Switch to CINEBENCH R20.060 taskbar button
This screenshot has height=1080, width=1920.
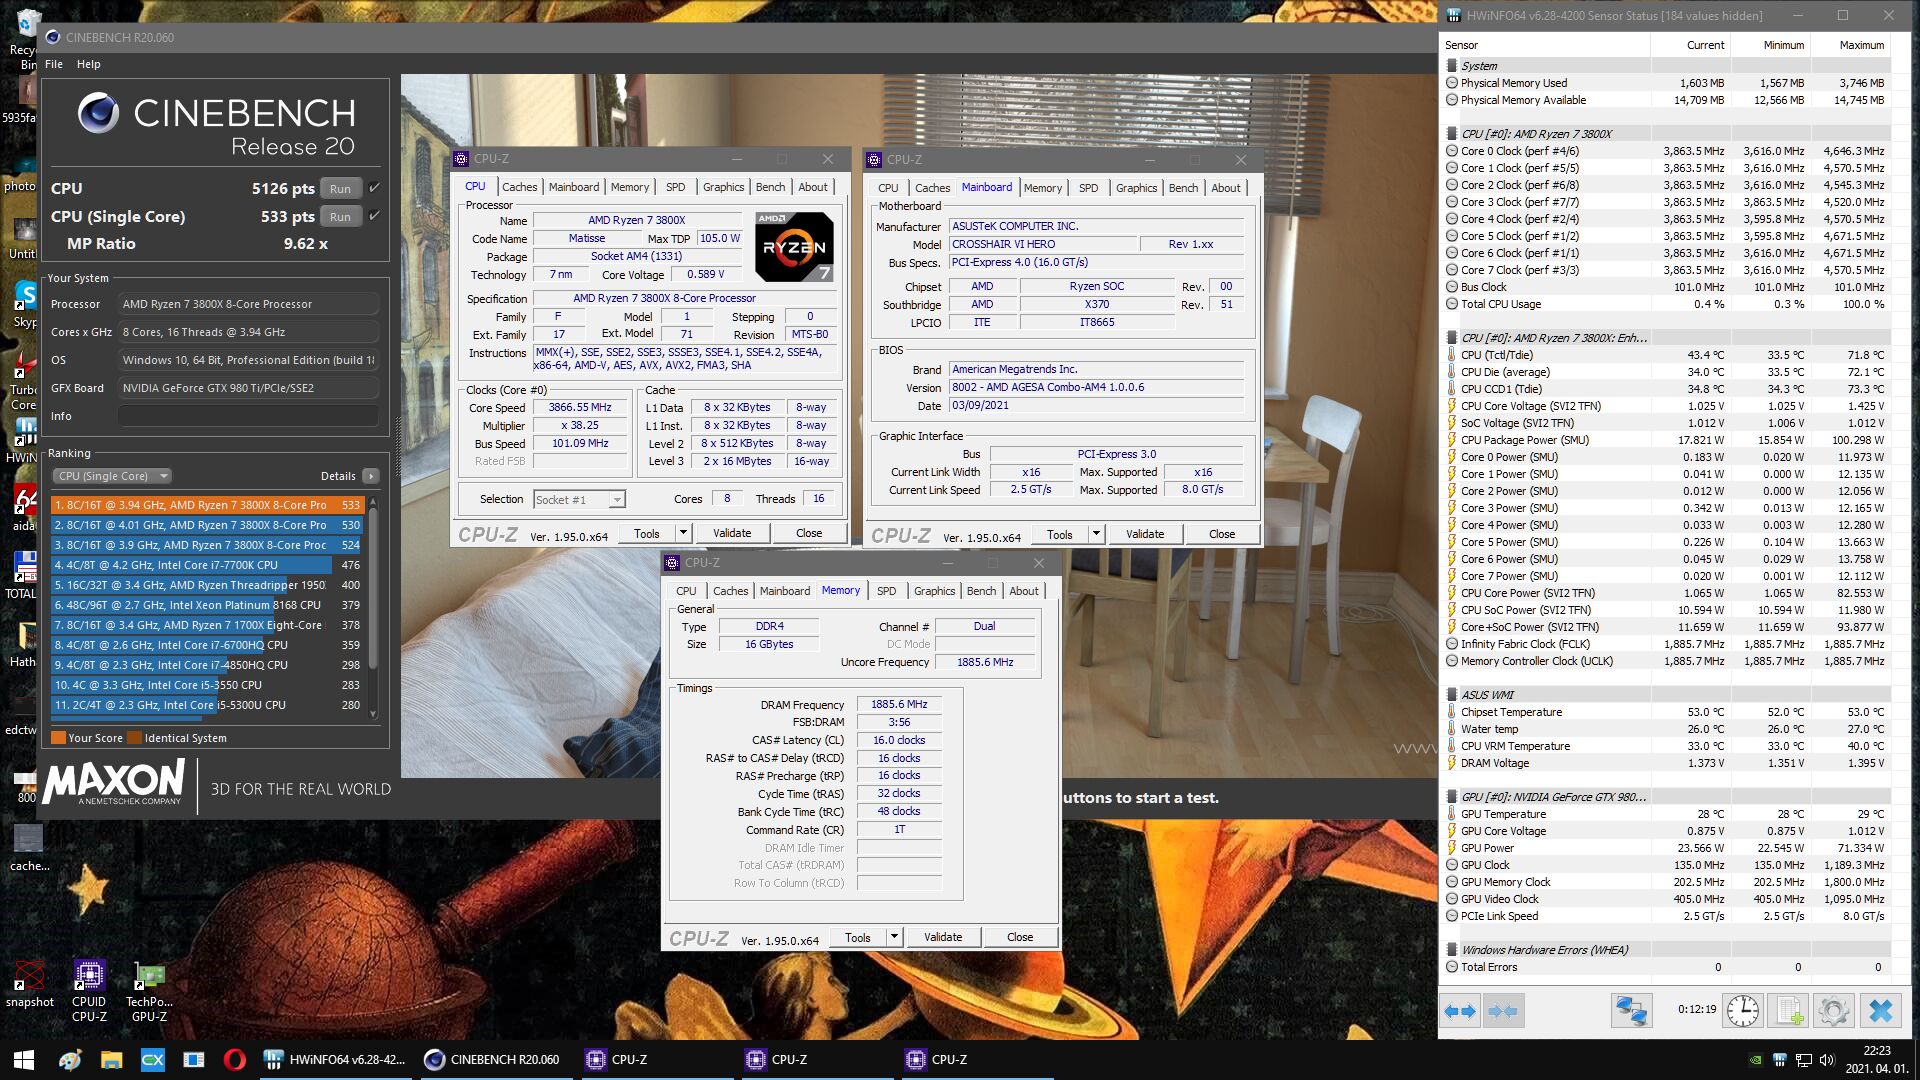click(495, 1060)
